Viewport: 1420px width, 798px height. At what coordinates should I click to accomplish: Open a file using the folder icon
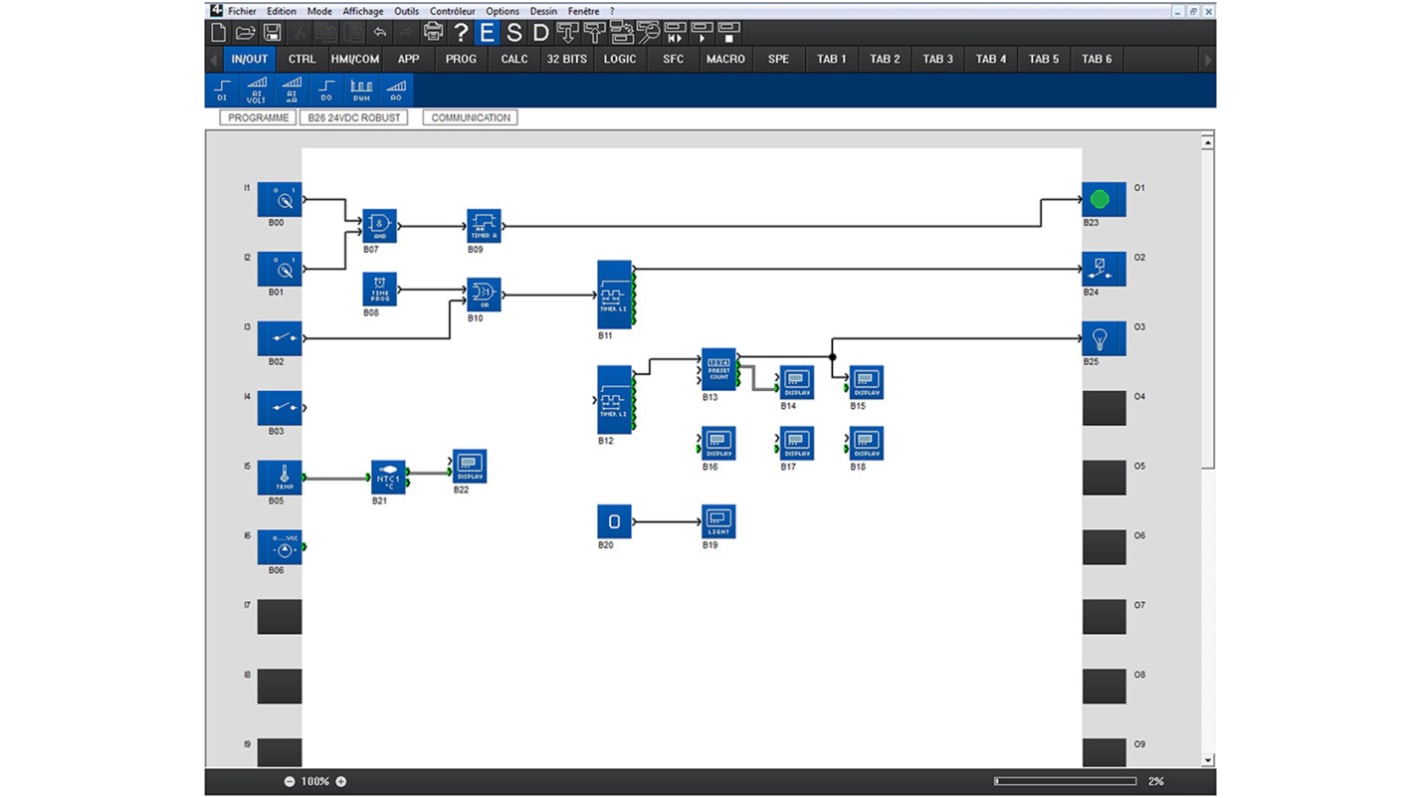tap(244, 33)
